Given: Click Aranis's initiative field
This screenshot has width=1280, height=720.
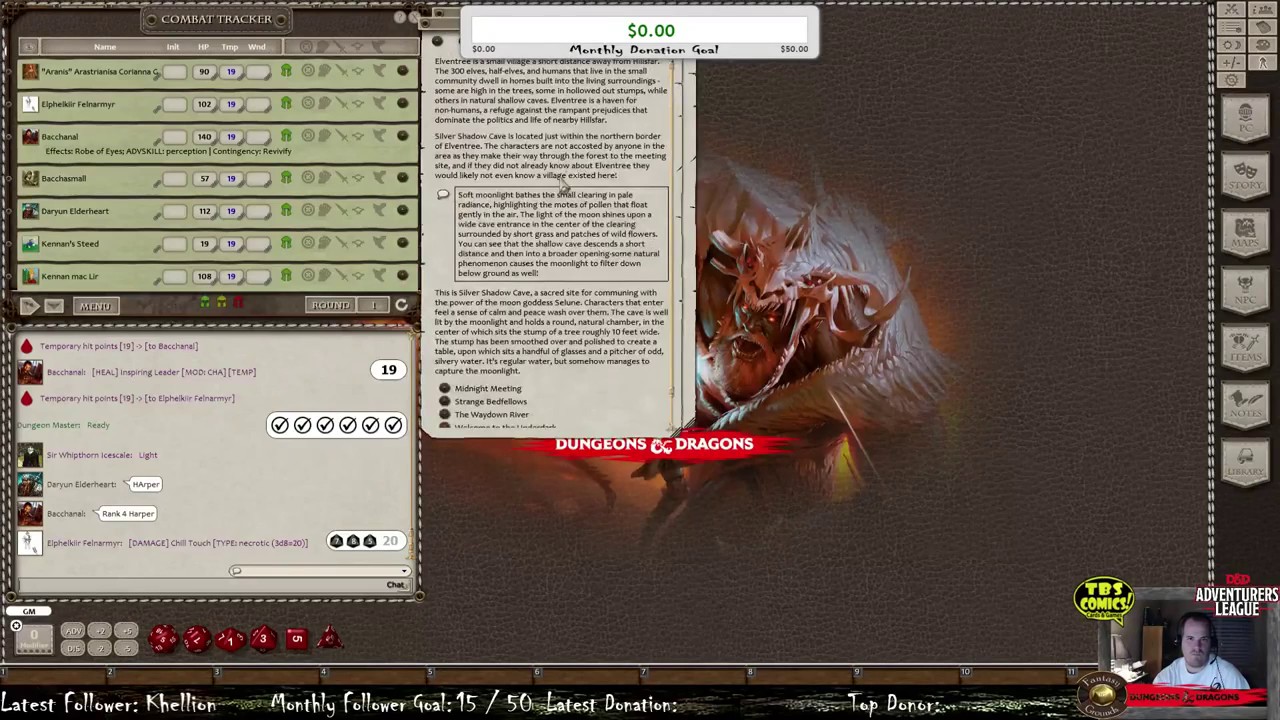Looking at the screenshot, I should pos(174,71).
